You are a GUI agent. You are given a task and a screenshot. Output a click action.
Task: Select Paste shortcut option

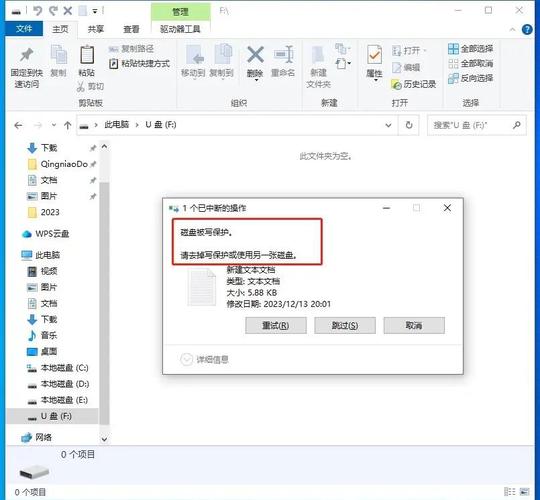[x=139, y=64]
